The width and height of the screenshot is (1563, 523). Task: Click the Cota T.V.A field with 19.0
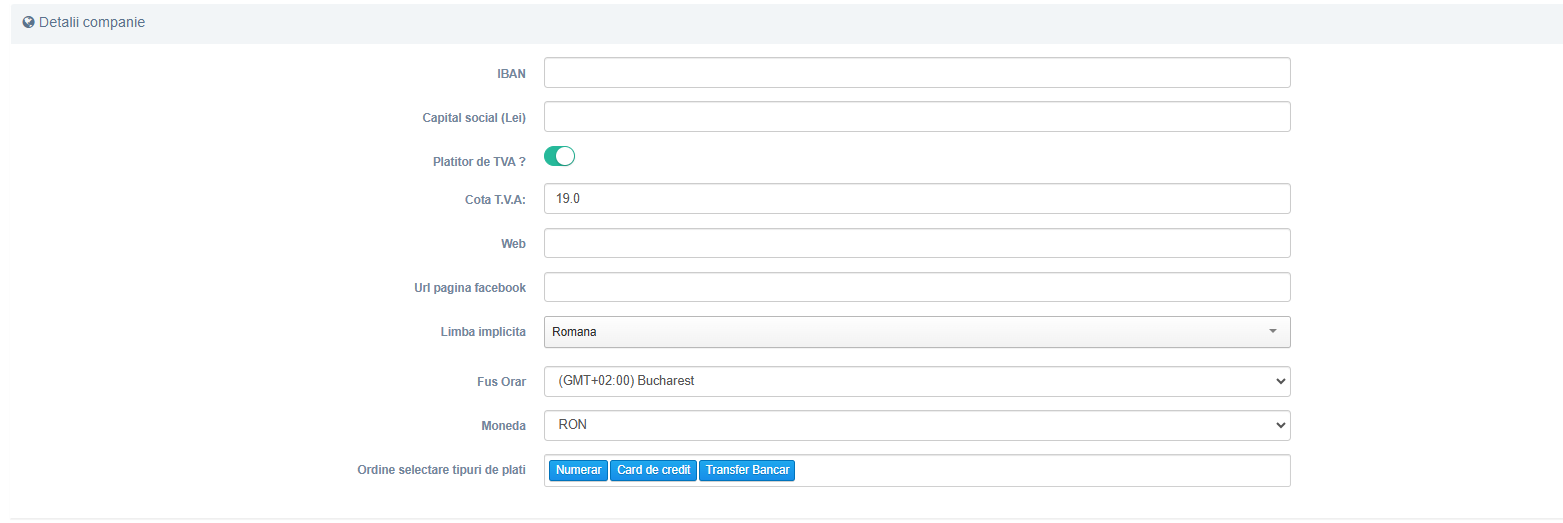tap(917, 198)
